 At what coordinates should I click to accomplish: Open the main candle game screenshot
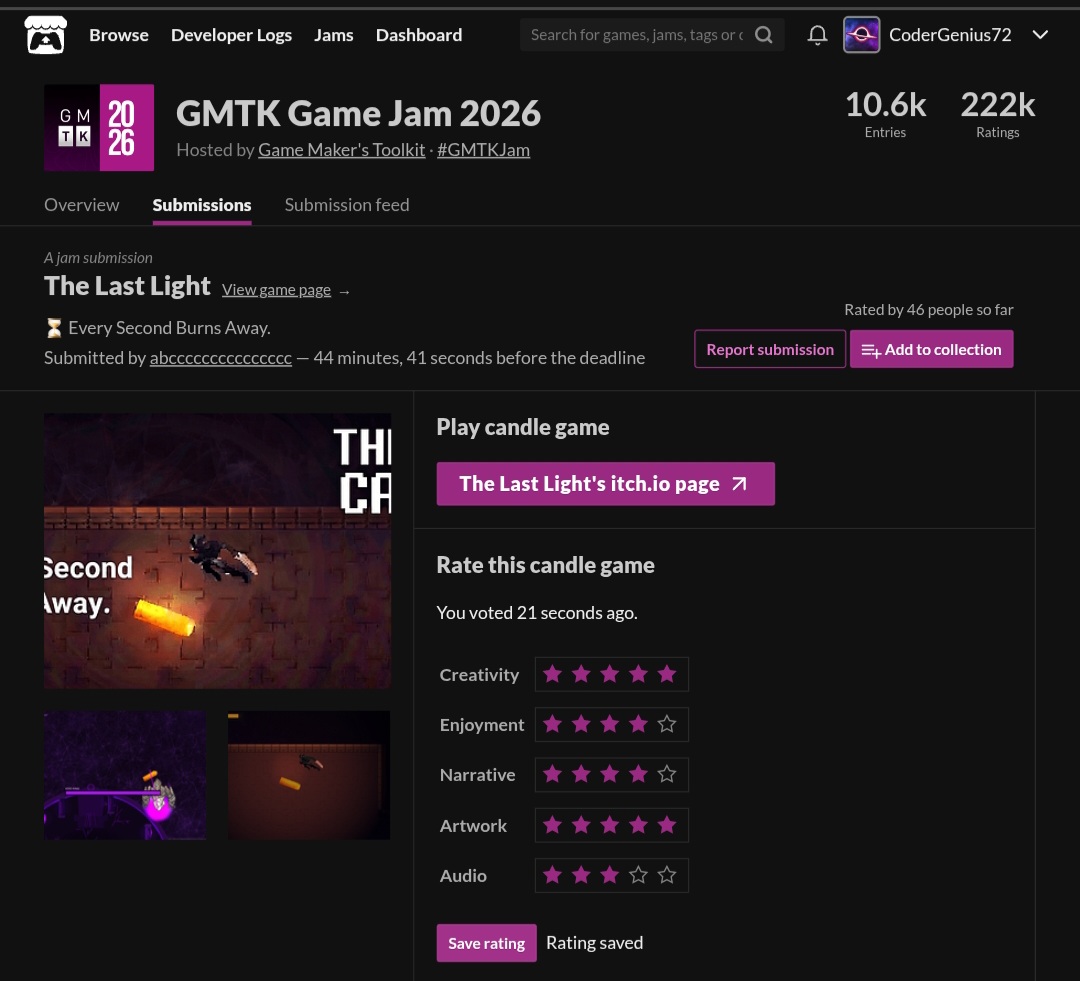218,550
